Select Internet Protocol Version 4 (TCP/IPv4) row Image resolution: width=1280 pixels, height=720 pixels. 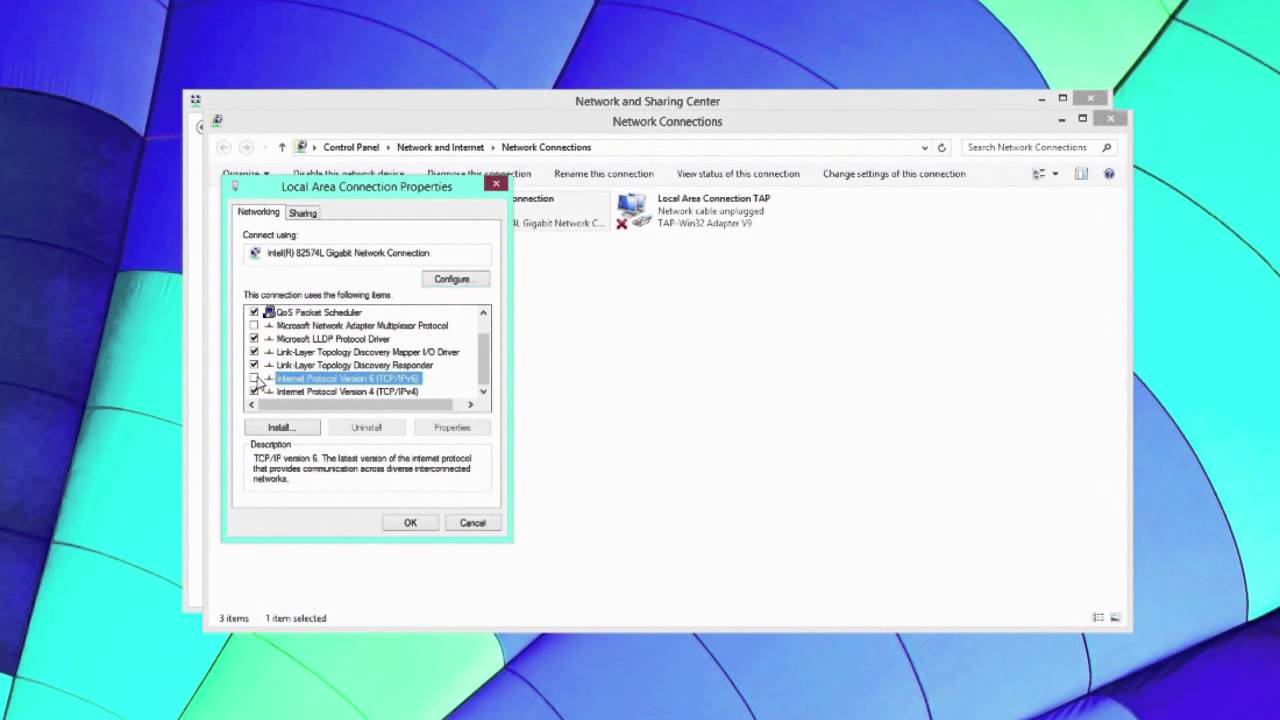347,391
